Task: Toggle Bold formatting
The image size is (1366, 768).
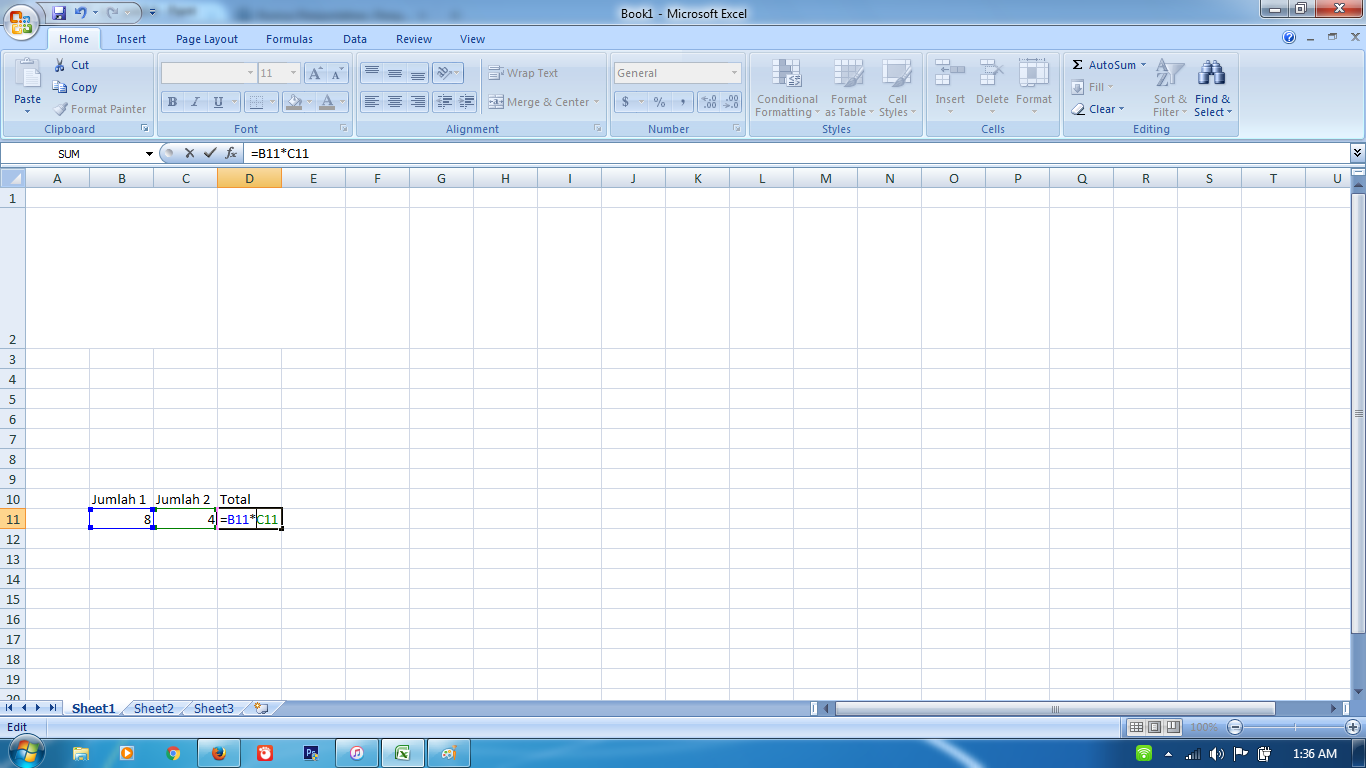Action: point(172,102)
